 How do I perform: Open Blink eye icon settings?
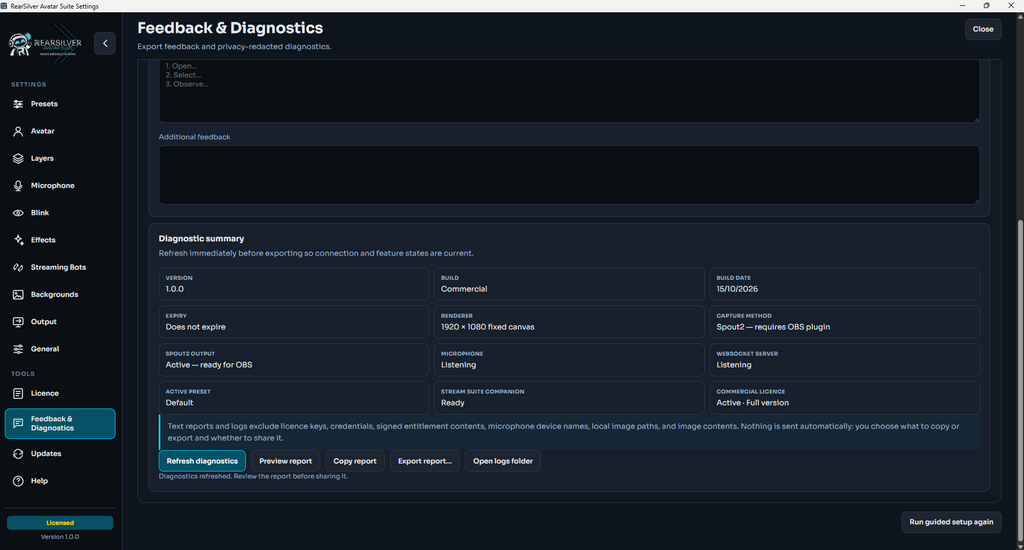tap(18, 213)
